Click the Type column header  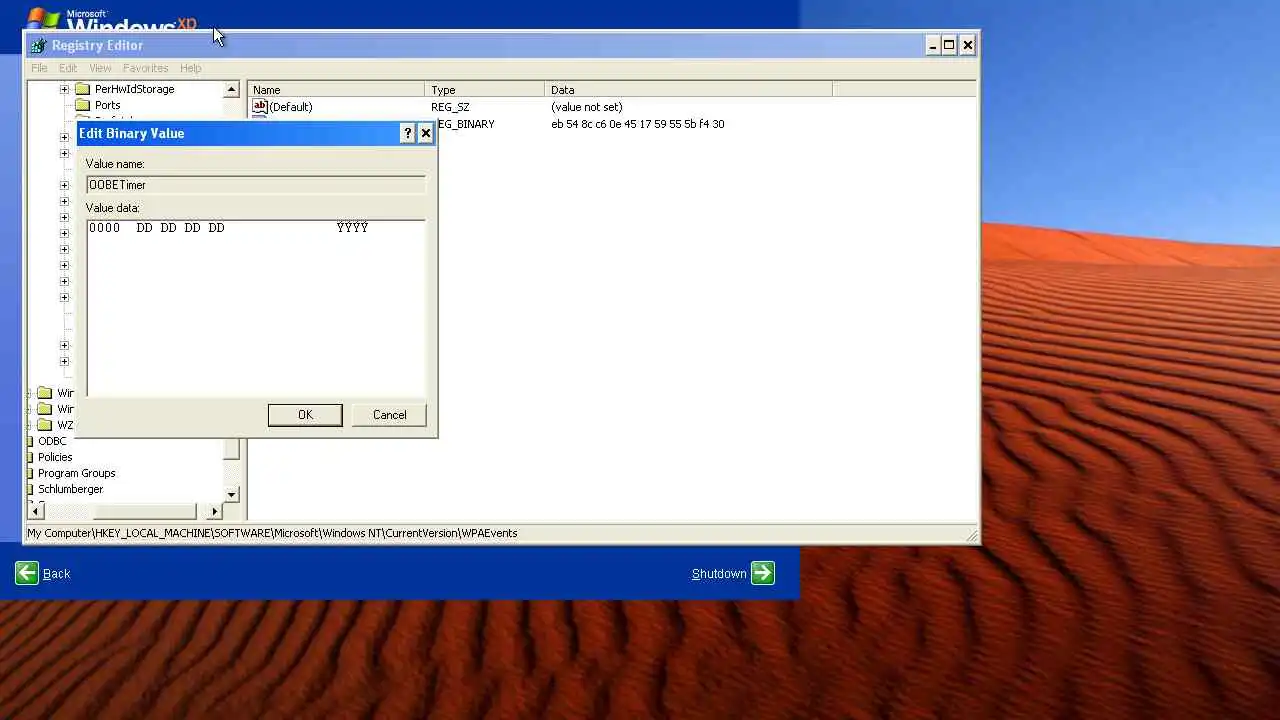point(485,90)
